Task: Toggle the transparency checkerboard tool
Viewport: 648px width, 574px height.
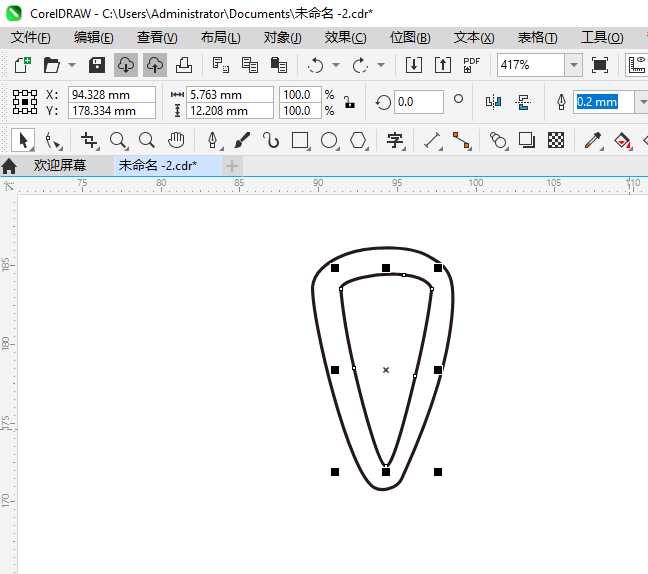Action: click(556, 140)
